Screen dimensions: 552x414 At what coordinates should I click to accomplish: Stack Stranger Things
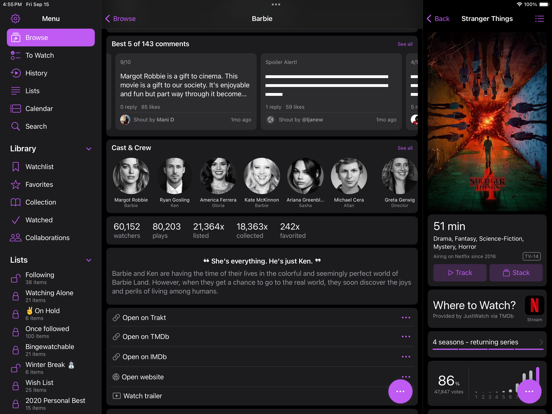pyautogui.click(x=516, y=273)
